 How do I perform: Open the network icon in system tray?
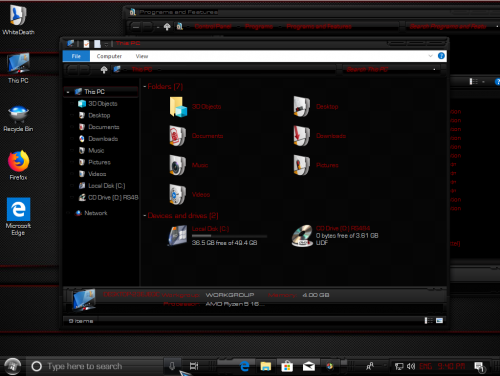coord(399,366)
